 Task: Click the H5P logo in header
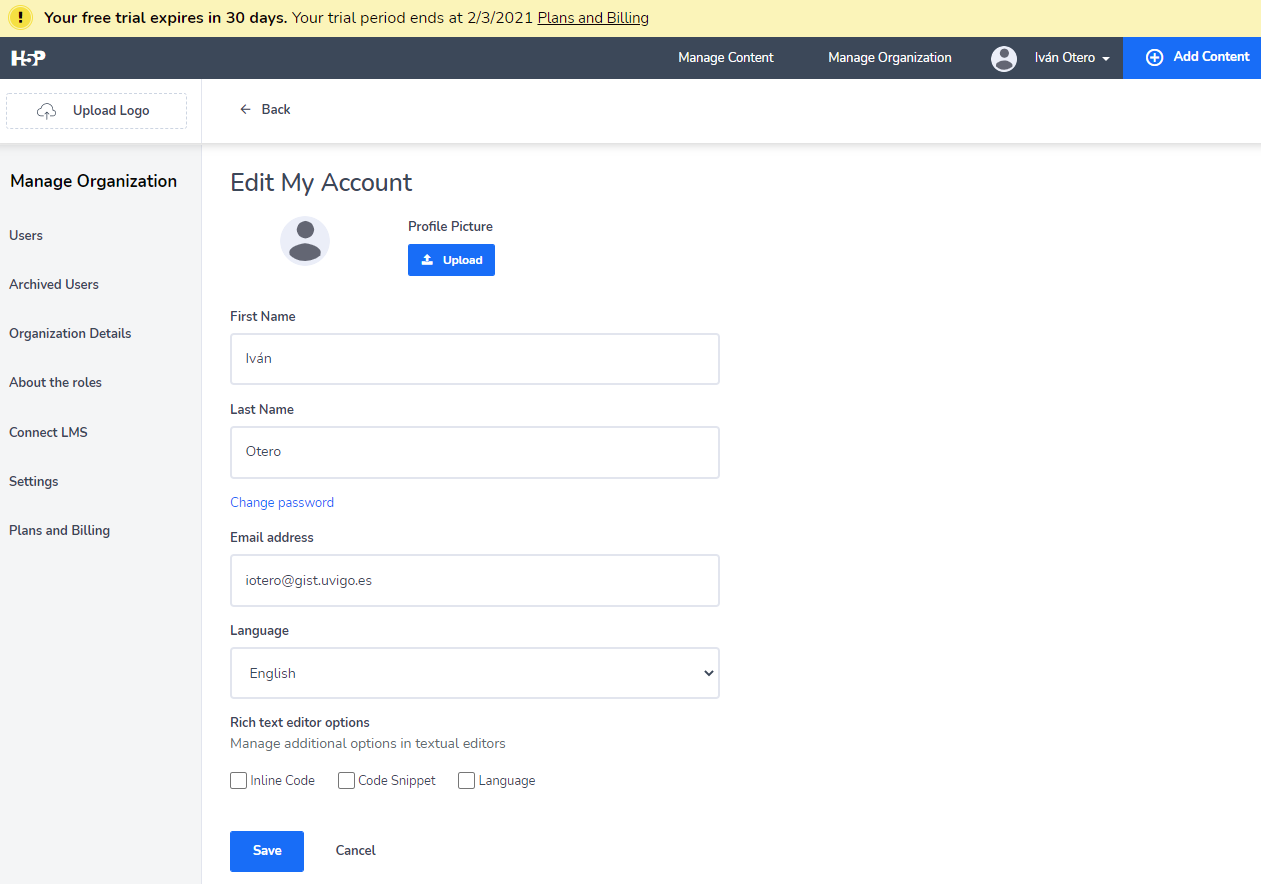point(28,58)
